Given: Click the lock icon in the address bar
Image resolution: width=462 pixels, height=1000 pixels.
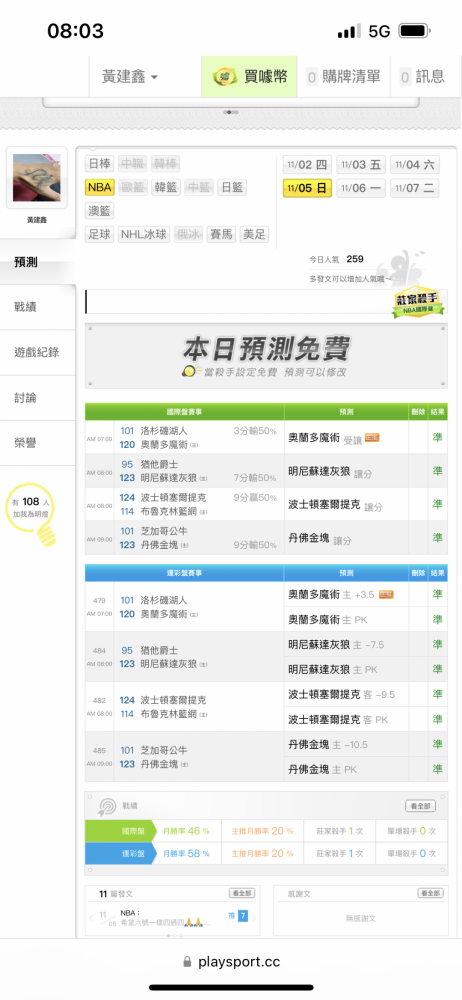Looking at the screenshot, I should pos(187,962).
